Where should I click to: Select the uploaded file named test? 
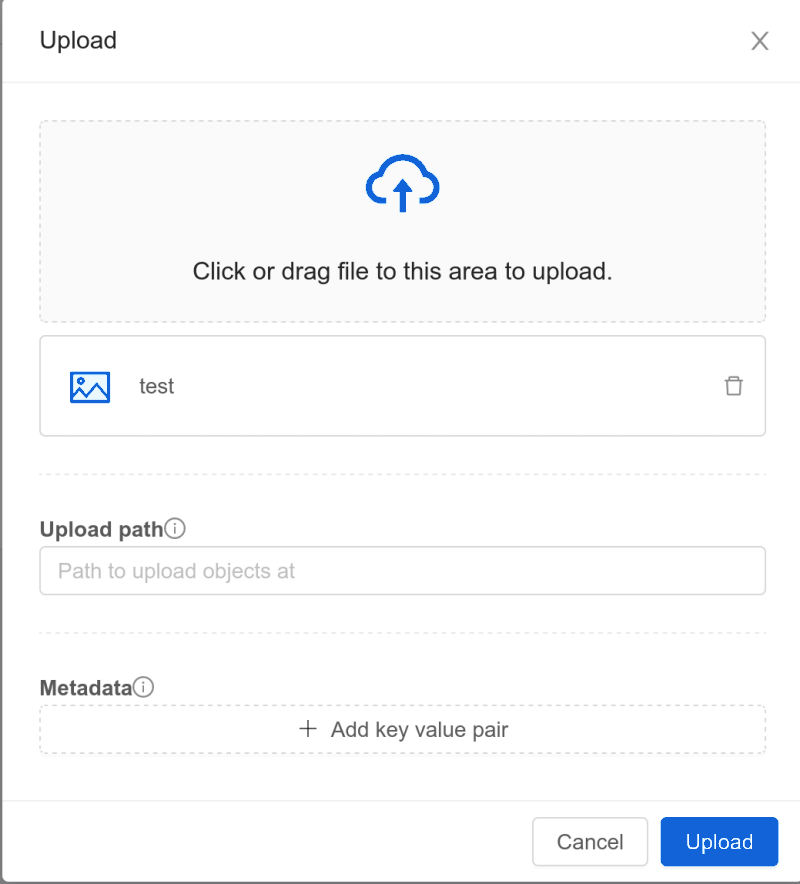coord(402,386)
